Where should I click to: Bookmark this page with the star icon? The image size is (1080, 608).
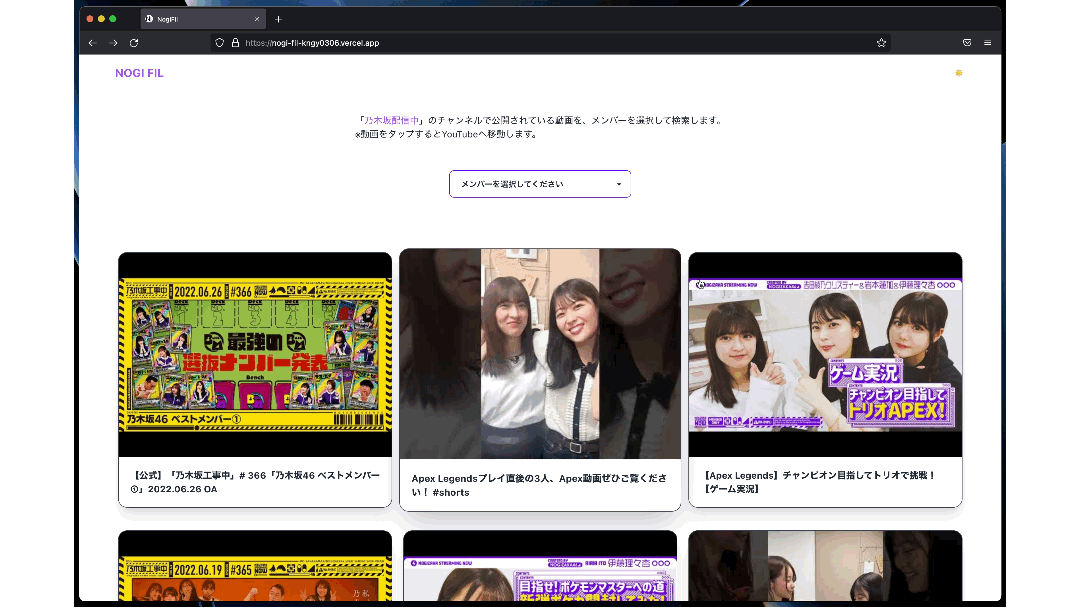(881, 43)
